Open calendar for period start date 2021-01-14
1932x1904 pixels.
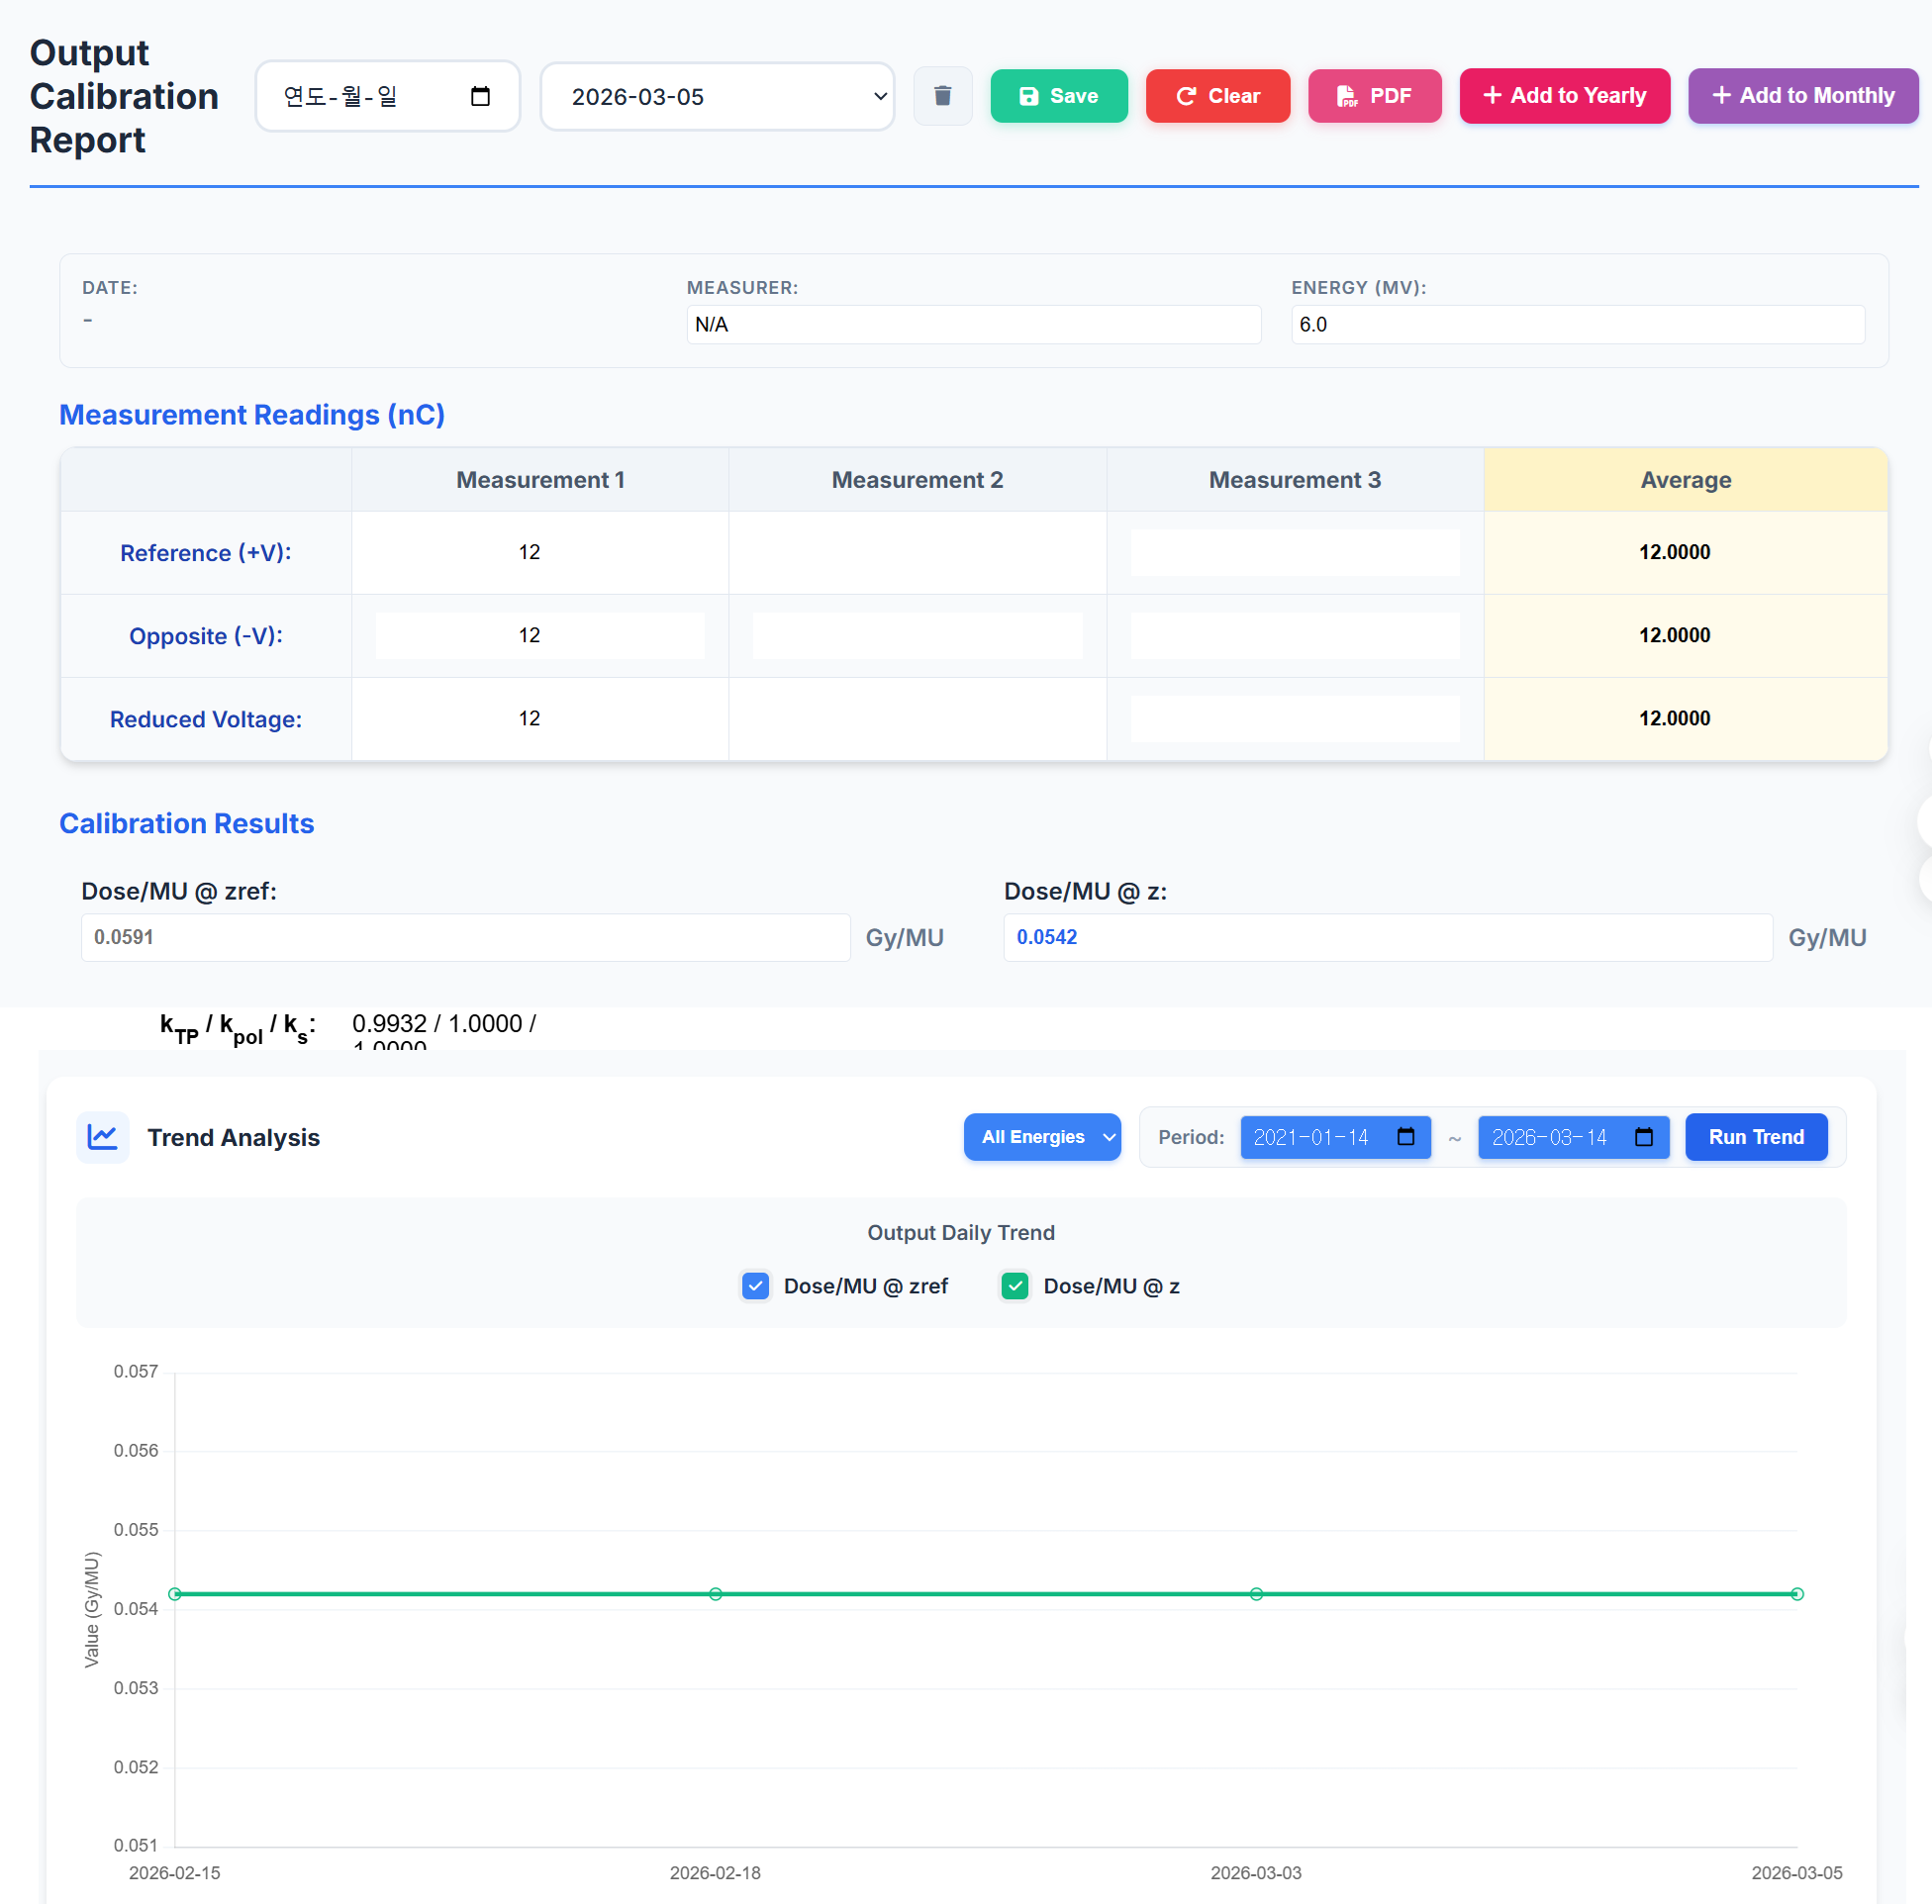click(1405, 1137)
